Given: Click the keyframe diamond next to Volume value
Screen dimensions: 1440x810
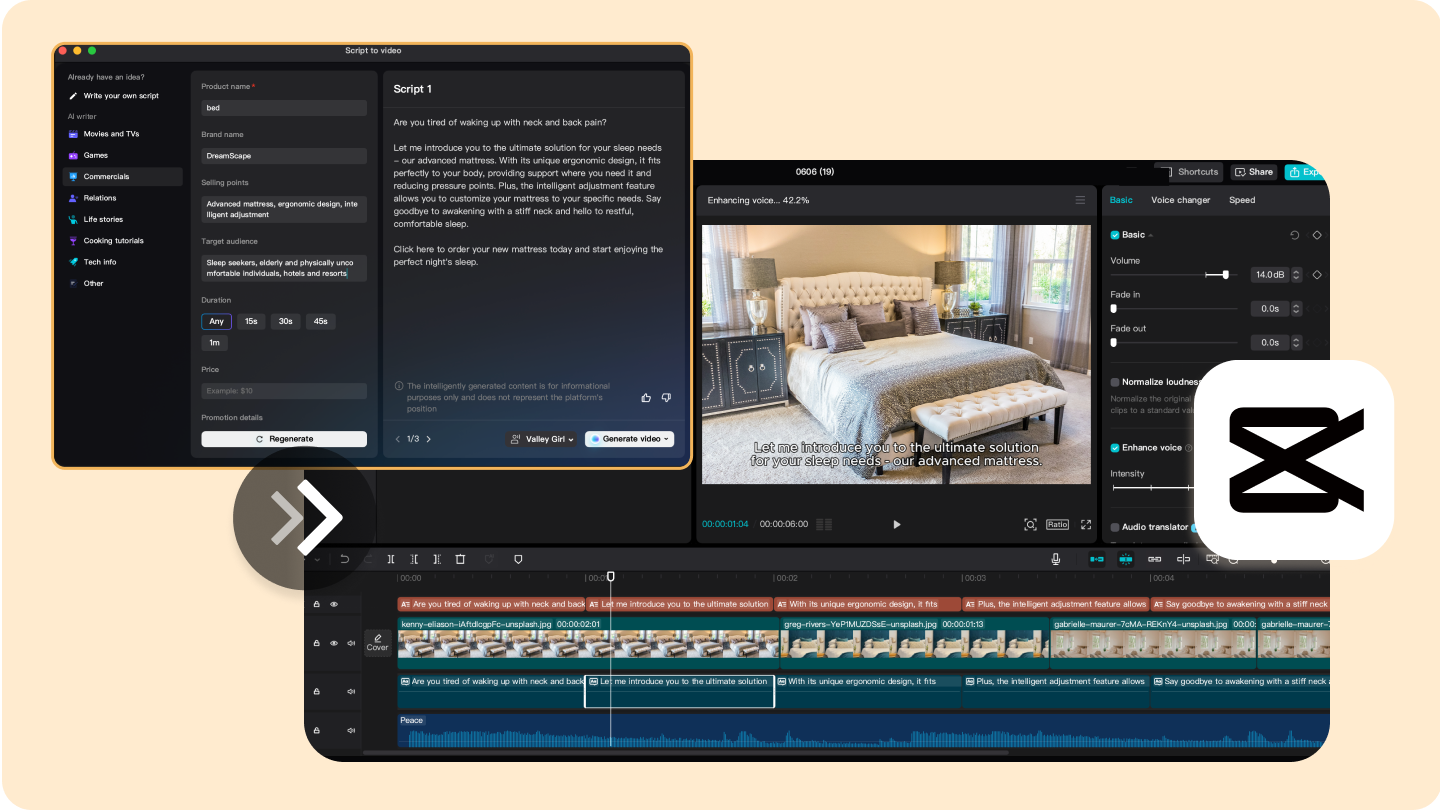Looking at the screenshot, I should tap(1317, 274).
